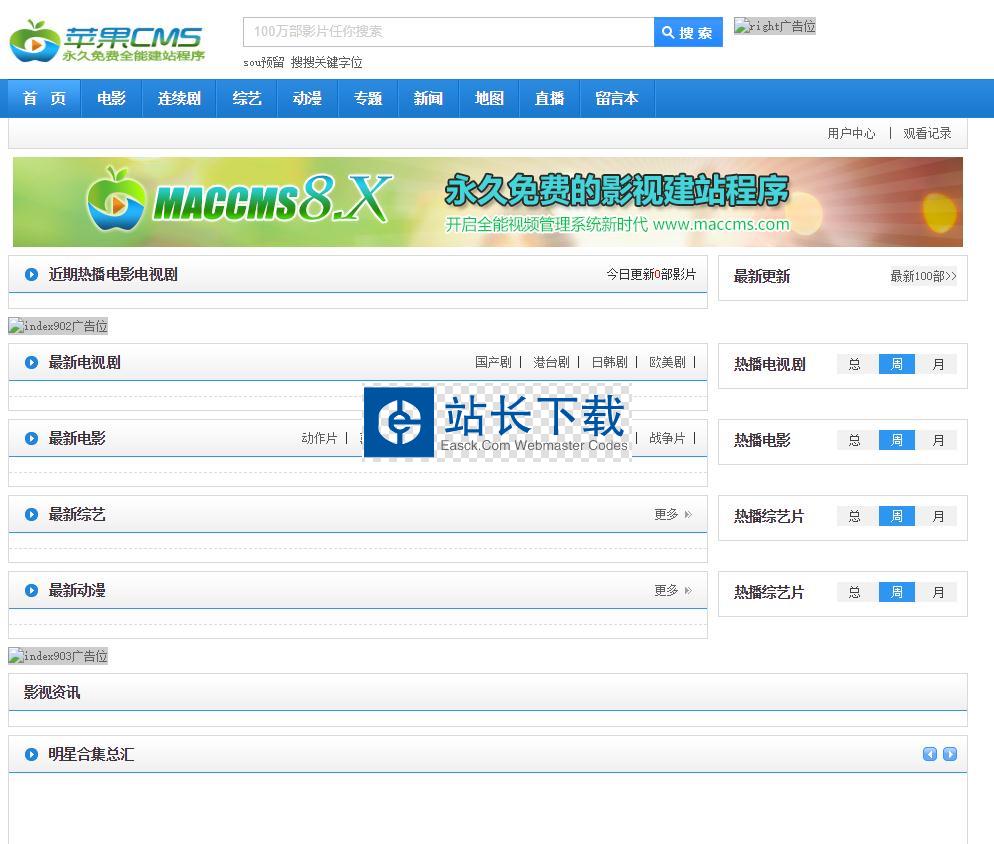Click the bullet icon next to 最新电影
The image size is (994, 844).
(31, 439)
